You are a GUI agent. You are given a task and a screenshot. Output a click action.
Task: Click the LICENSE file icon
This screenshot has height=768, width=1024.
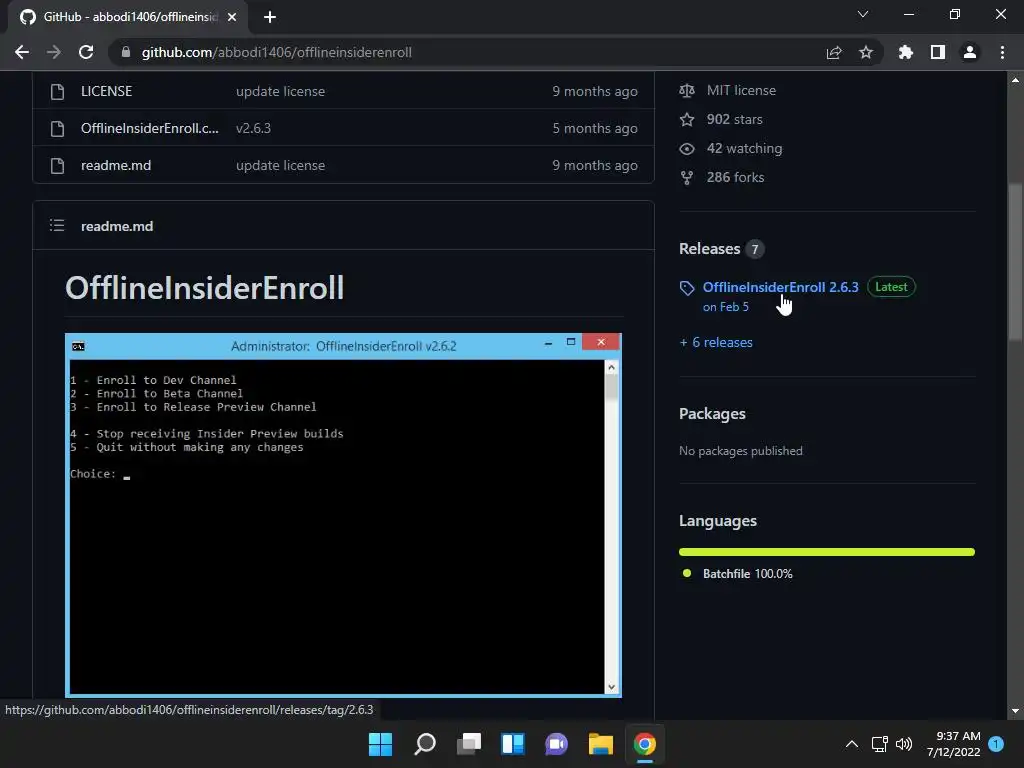click(57, 91)
